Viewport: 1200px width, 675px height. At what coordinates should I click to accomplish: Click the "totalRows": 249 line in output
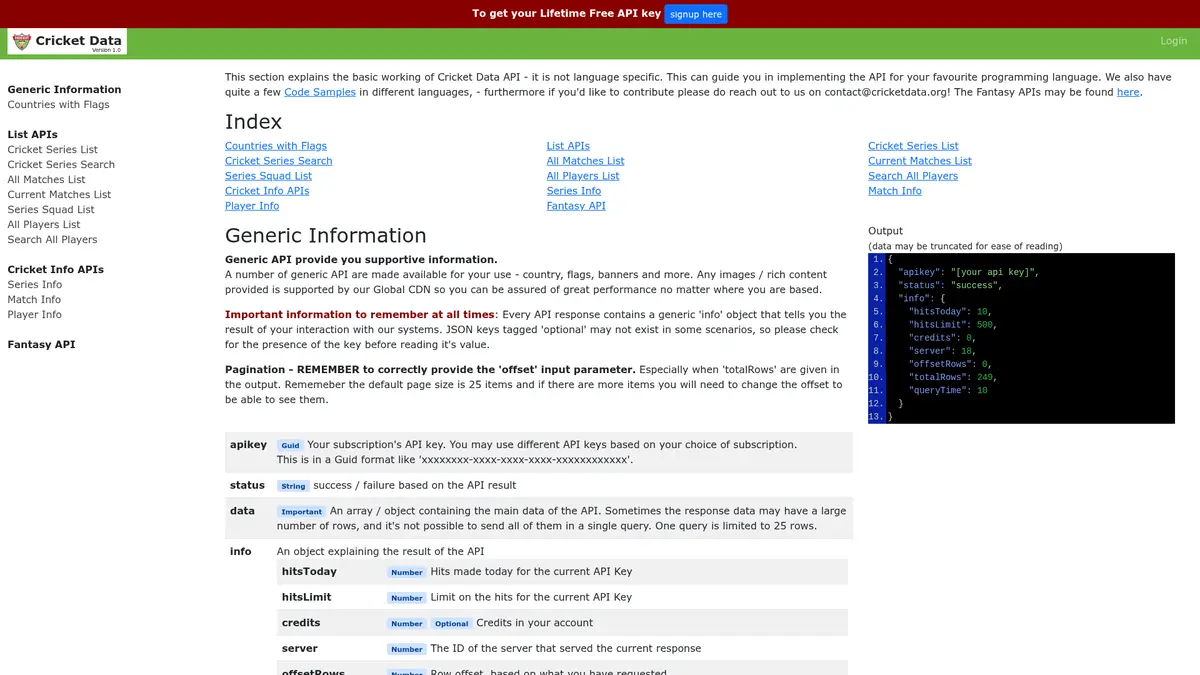tap(953, 377)
